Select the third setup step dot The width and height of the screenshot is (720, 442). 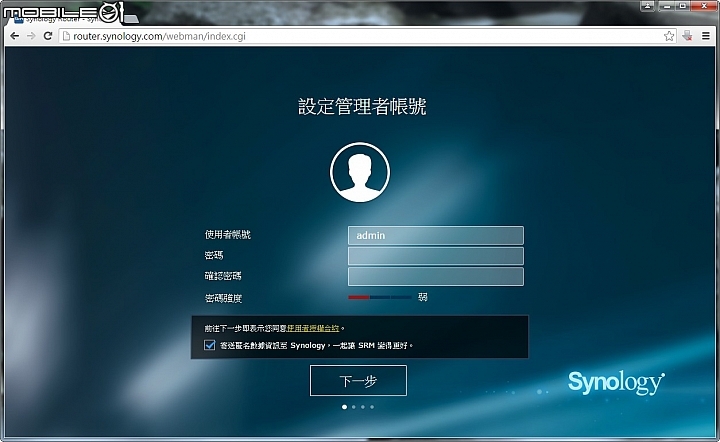pos(363,407)
